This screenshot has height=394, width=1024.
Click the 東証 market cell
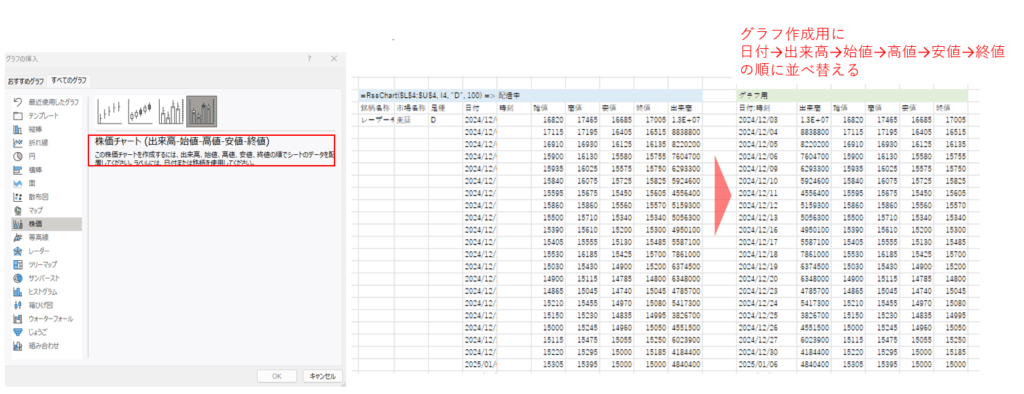click(x=411, y=120)
